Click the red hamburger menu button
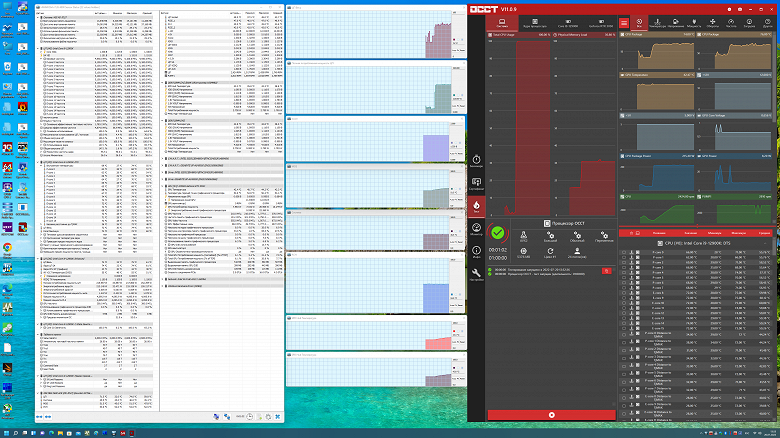Viewport: 780px width, 438px height. (624, 23)
